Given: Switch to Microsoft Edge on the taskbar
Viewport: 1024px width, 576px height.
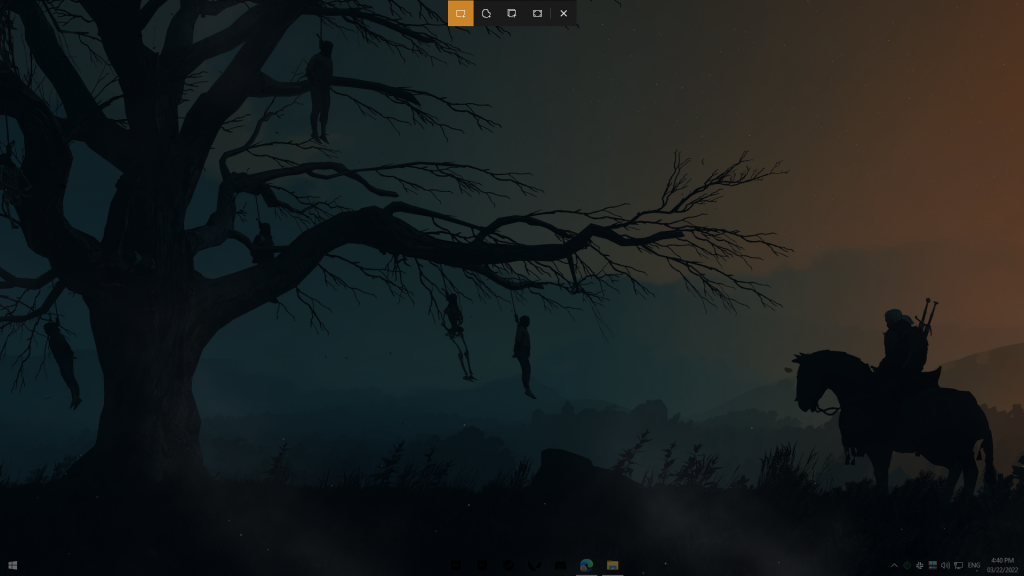Looking at the screenshot, I should [586, 565].
